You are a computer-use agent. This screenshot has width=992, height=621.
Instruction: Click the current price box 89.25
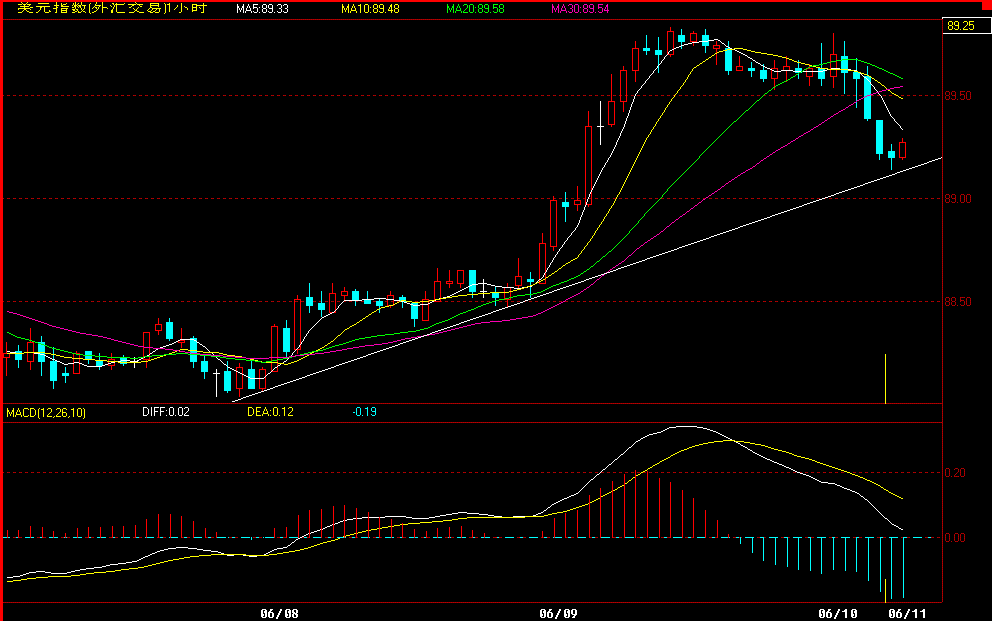[967, 26]
